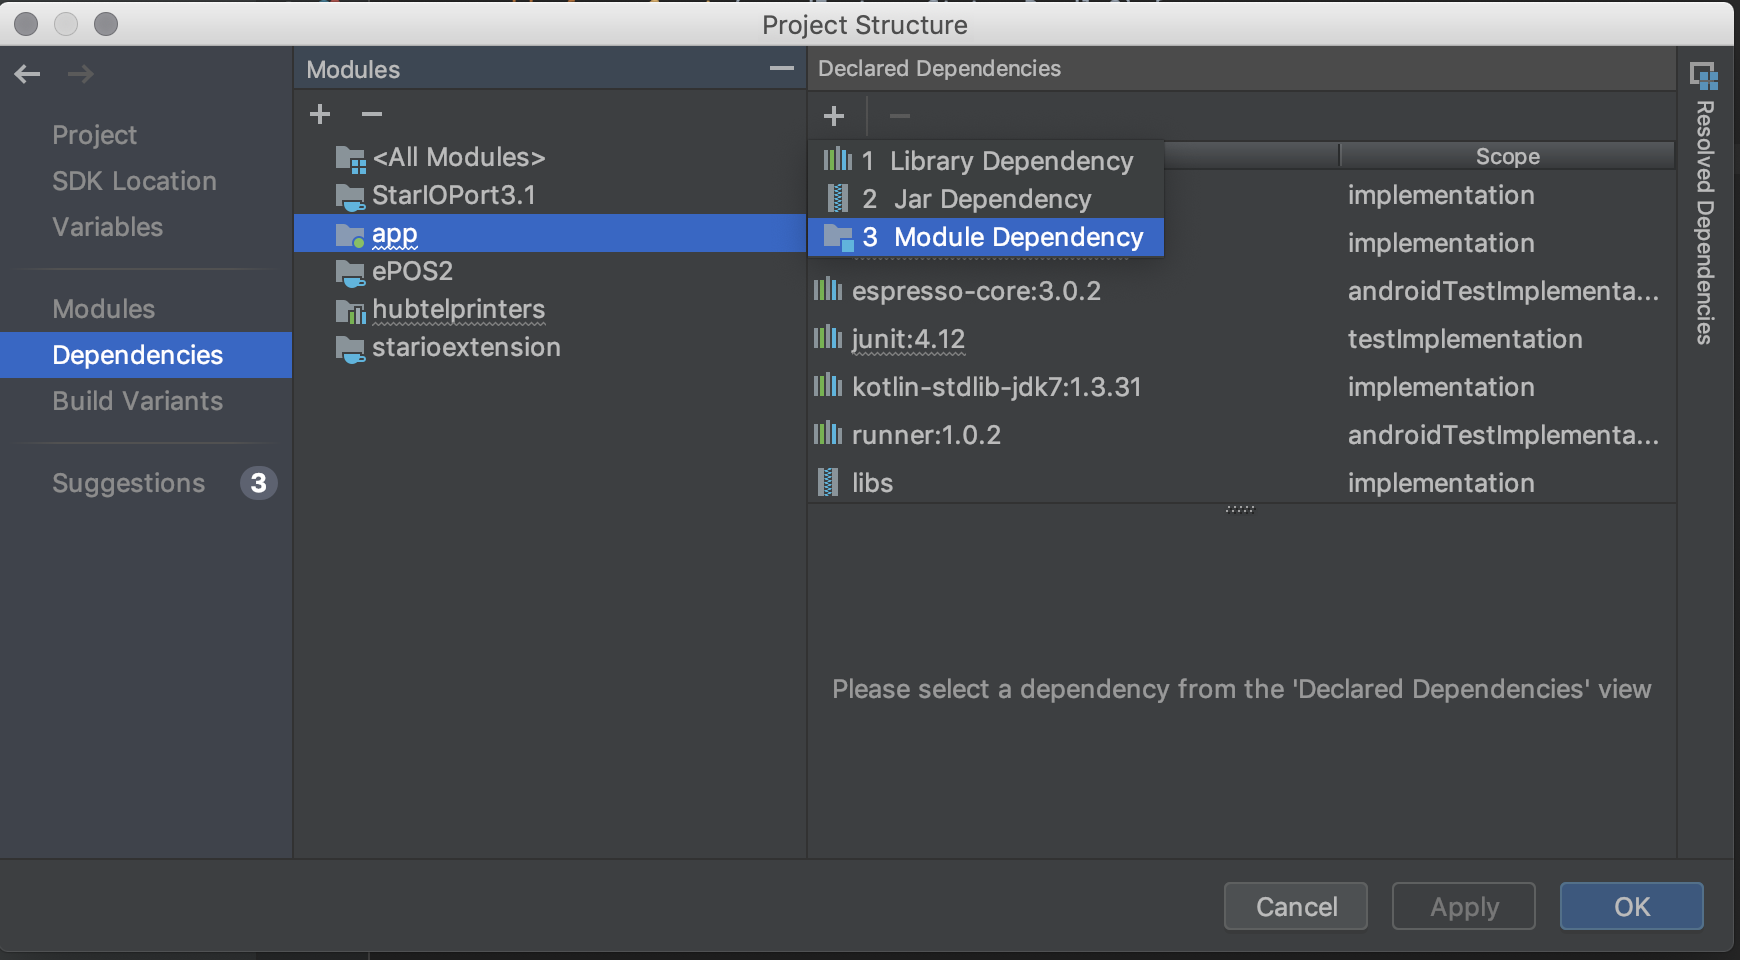Click the splitter handle below dependencies list
The width and height of the screenshot is (1740, 960).
1240,509
